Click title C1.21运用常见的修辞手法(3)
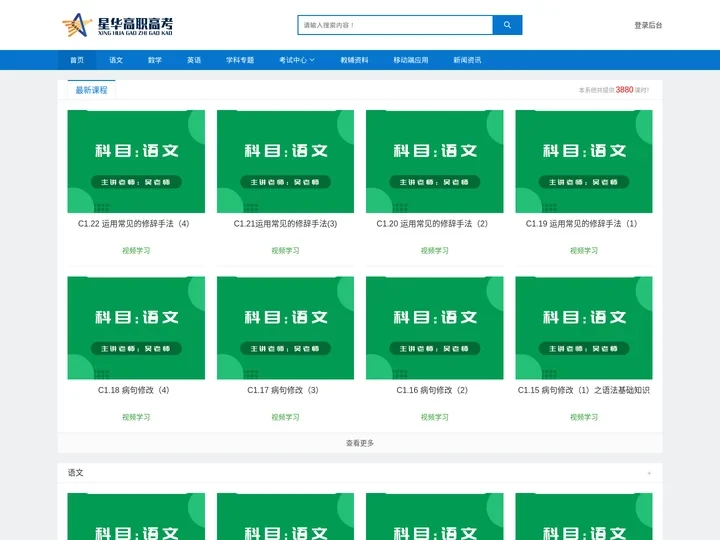The height and width of the screenshot is (540, 720). [x=285, y=224]
